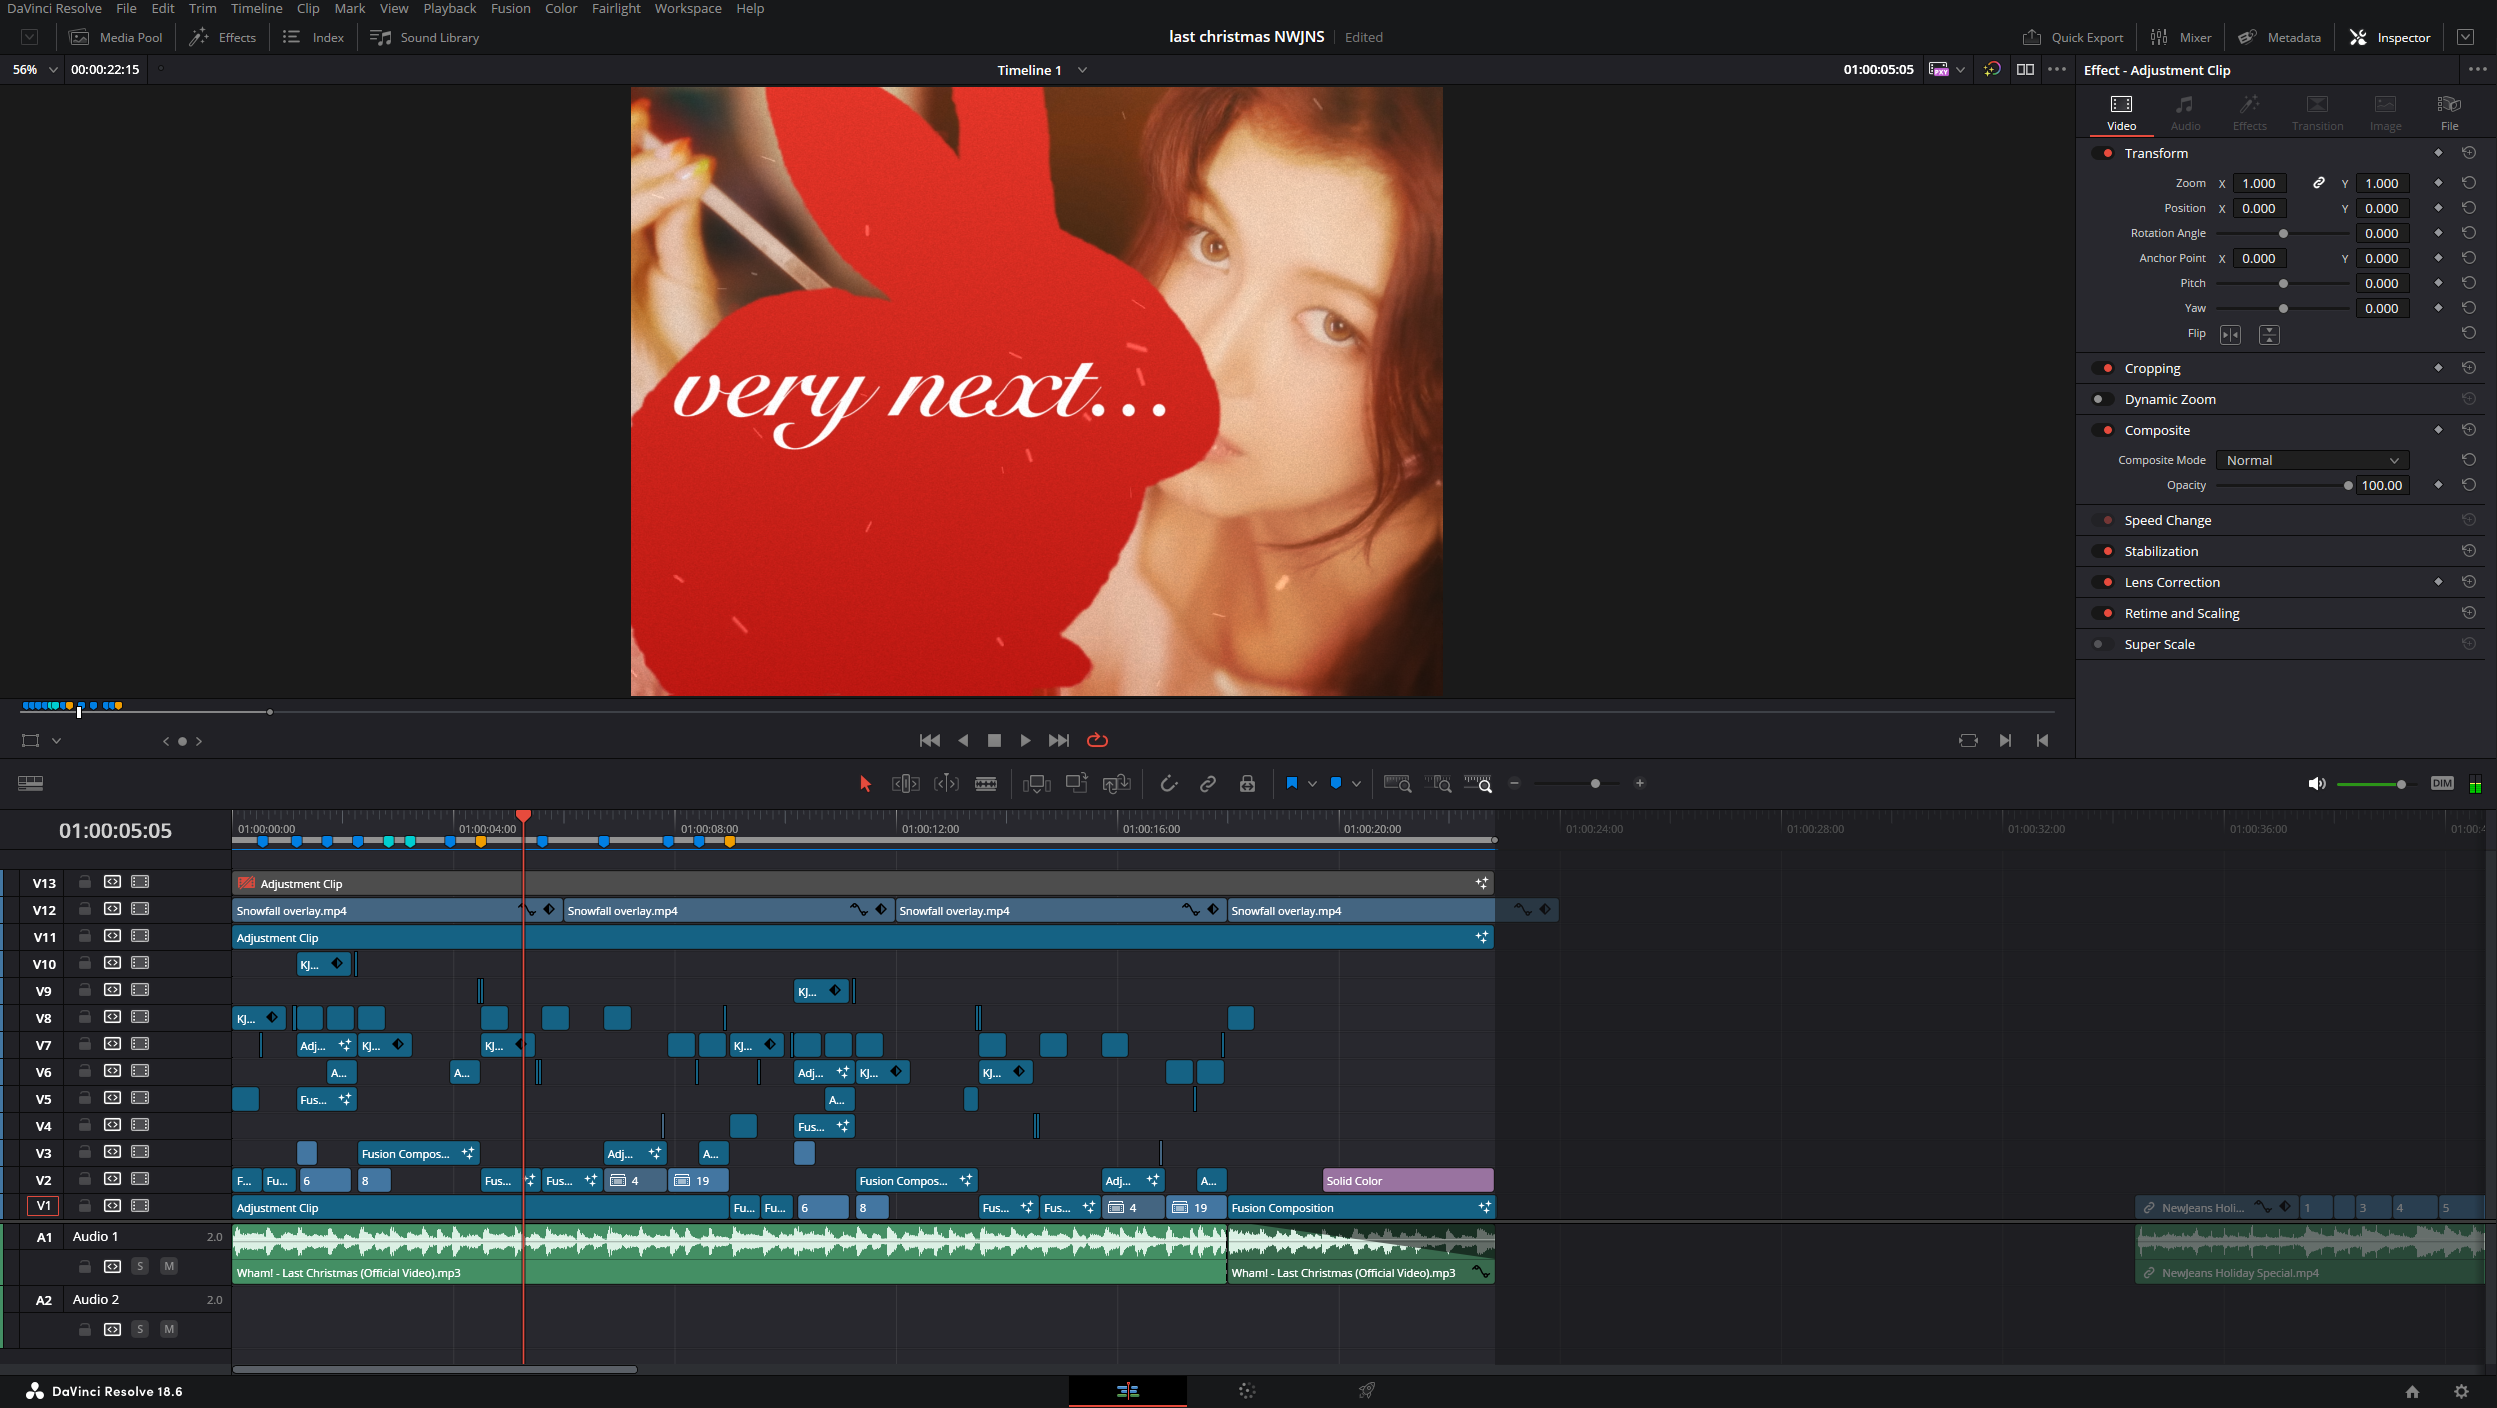Add a blue flag to clip
Screen dimensions: 2497x1408
pyautogui.click(x=1291, y=783)
